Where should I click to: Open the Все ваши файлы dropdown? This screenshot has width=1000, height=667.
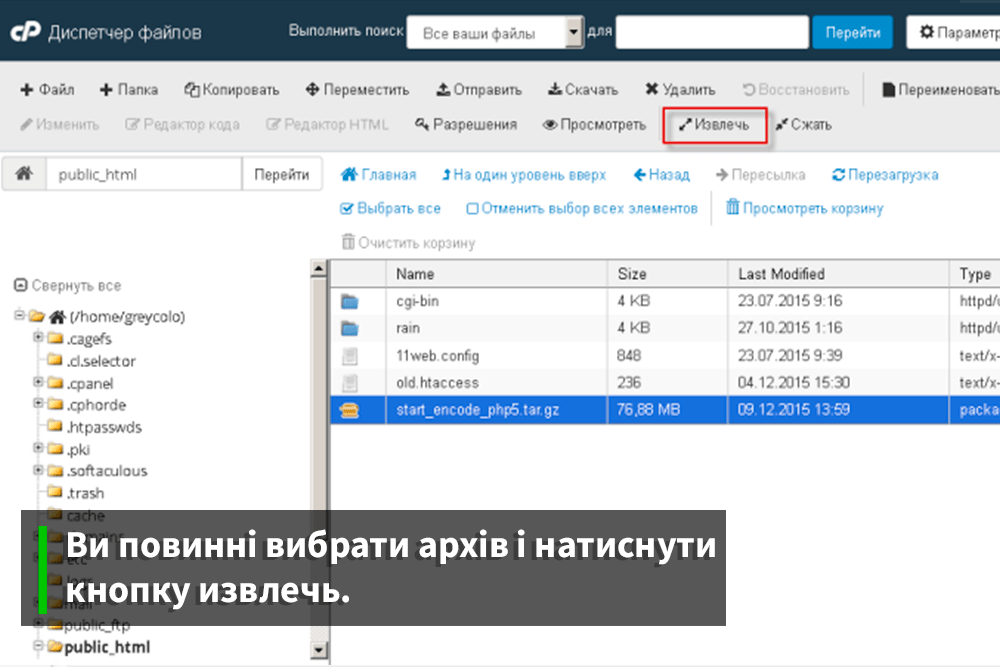click(495, 32)
